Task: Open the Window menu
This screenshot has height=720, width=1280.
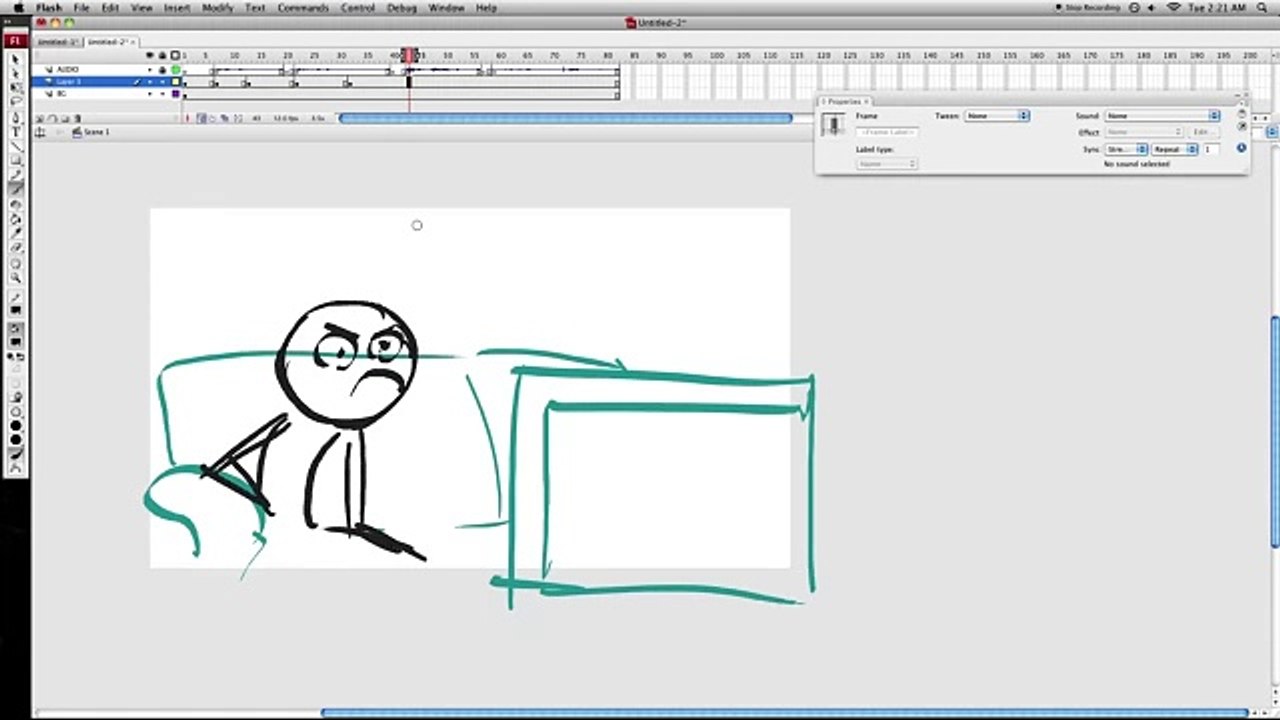Action: pos(446,7)
